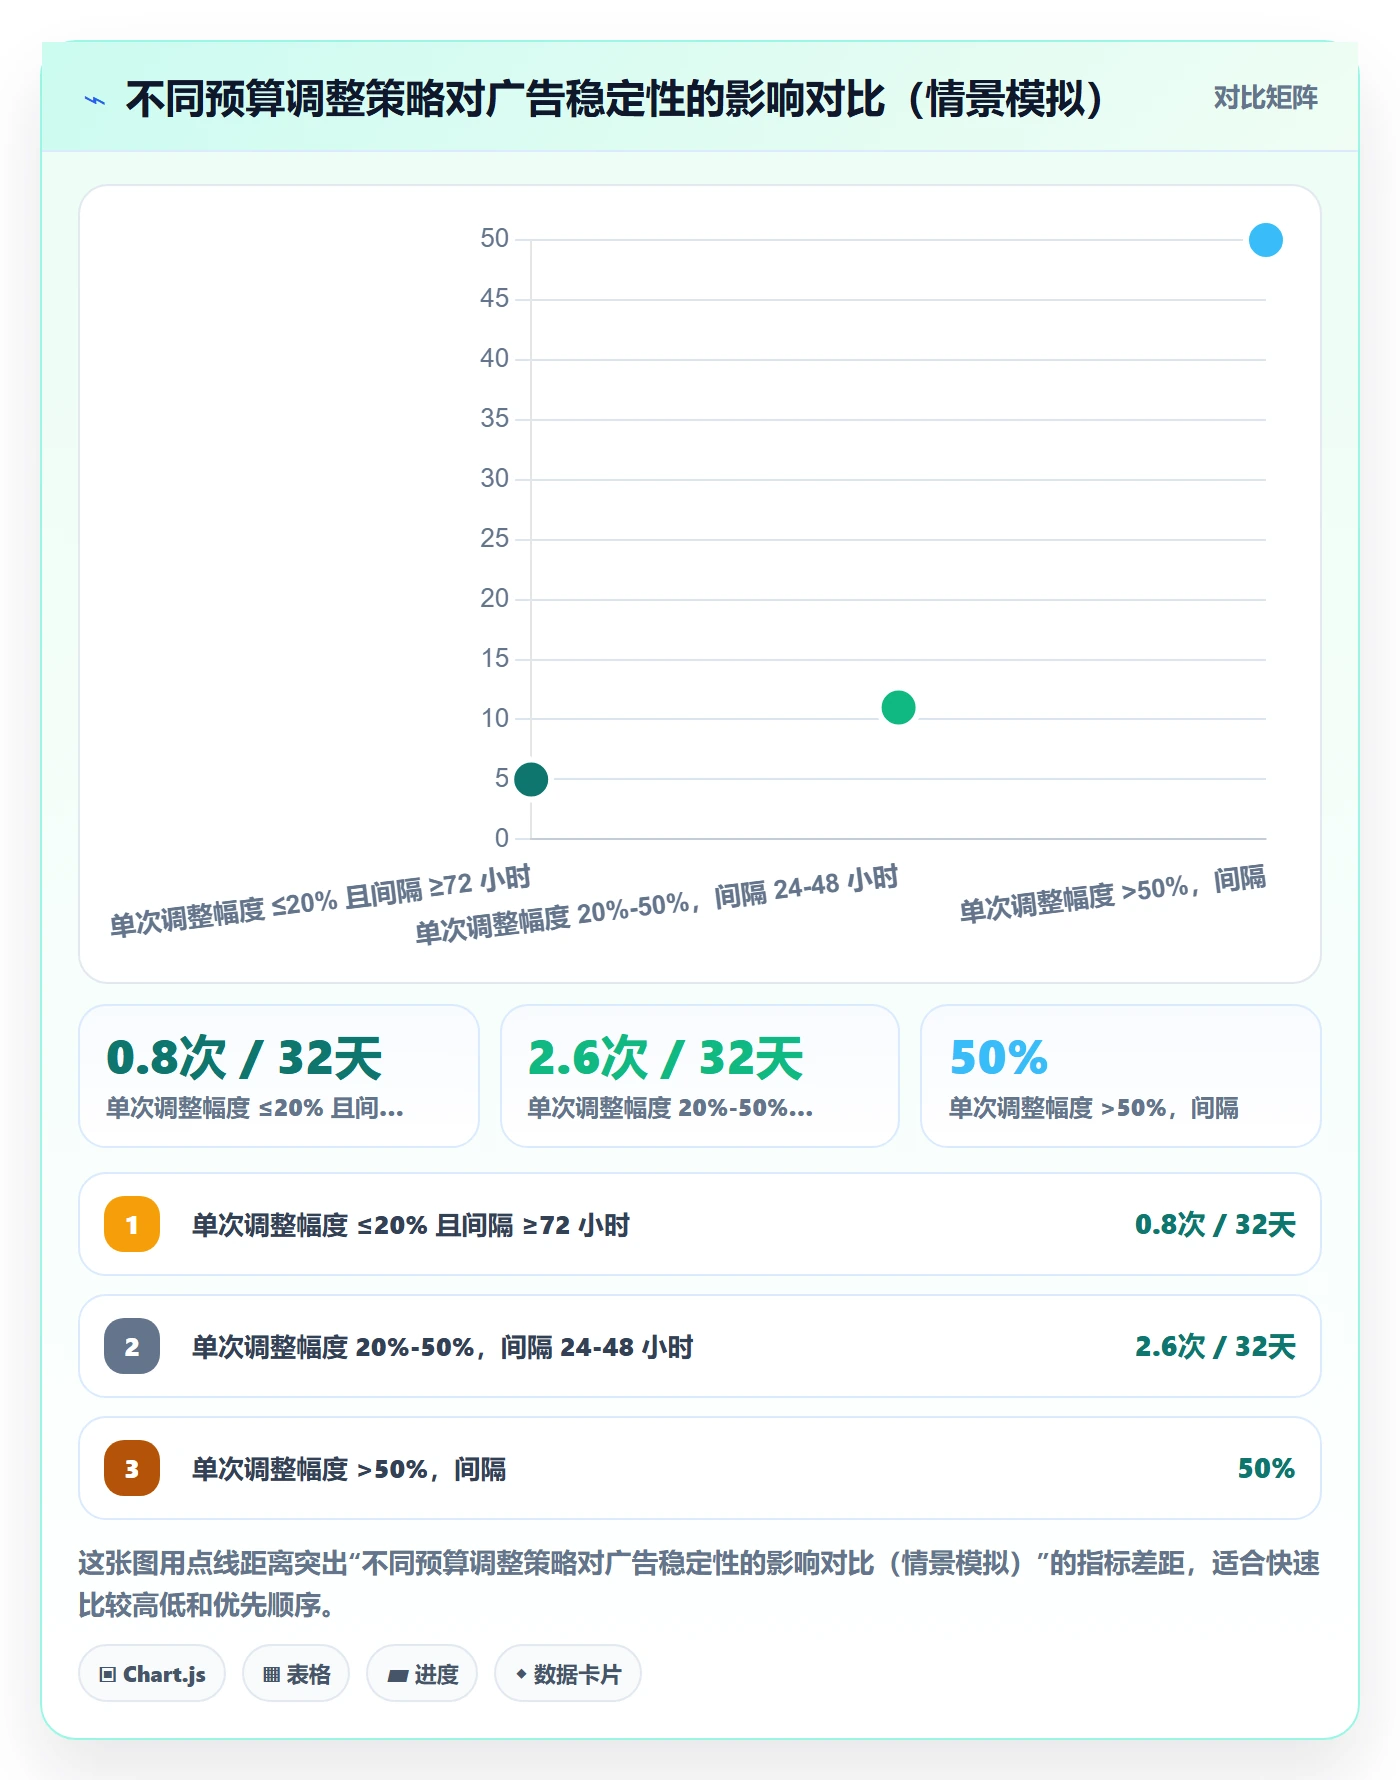Click truncated card caption 单次调整幅度 20%-50%…

pyautogui.click(x=670, y=1108)
